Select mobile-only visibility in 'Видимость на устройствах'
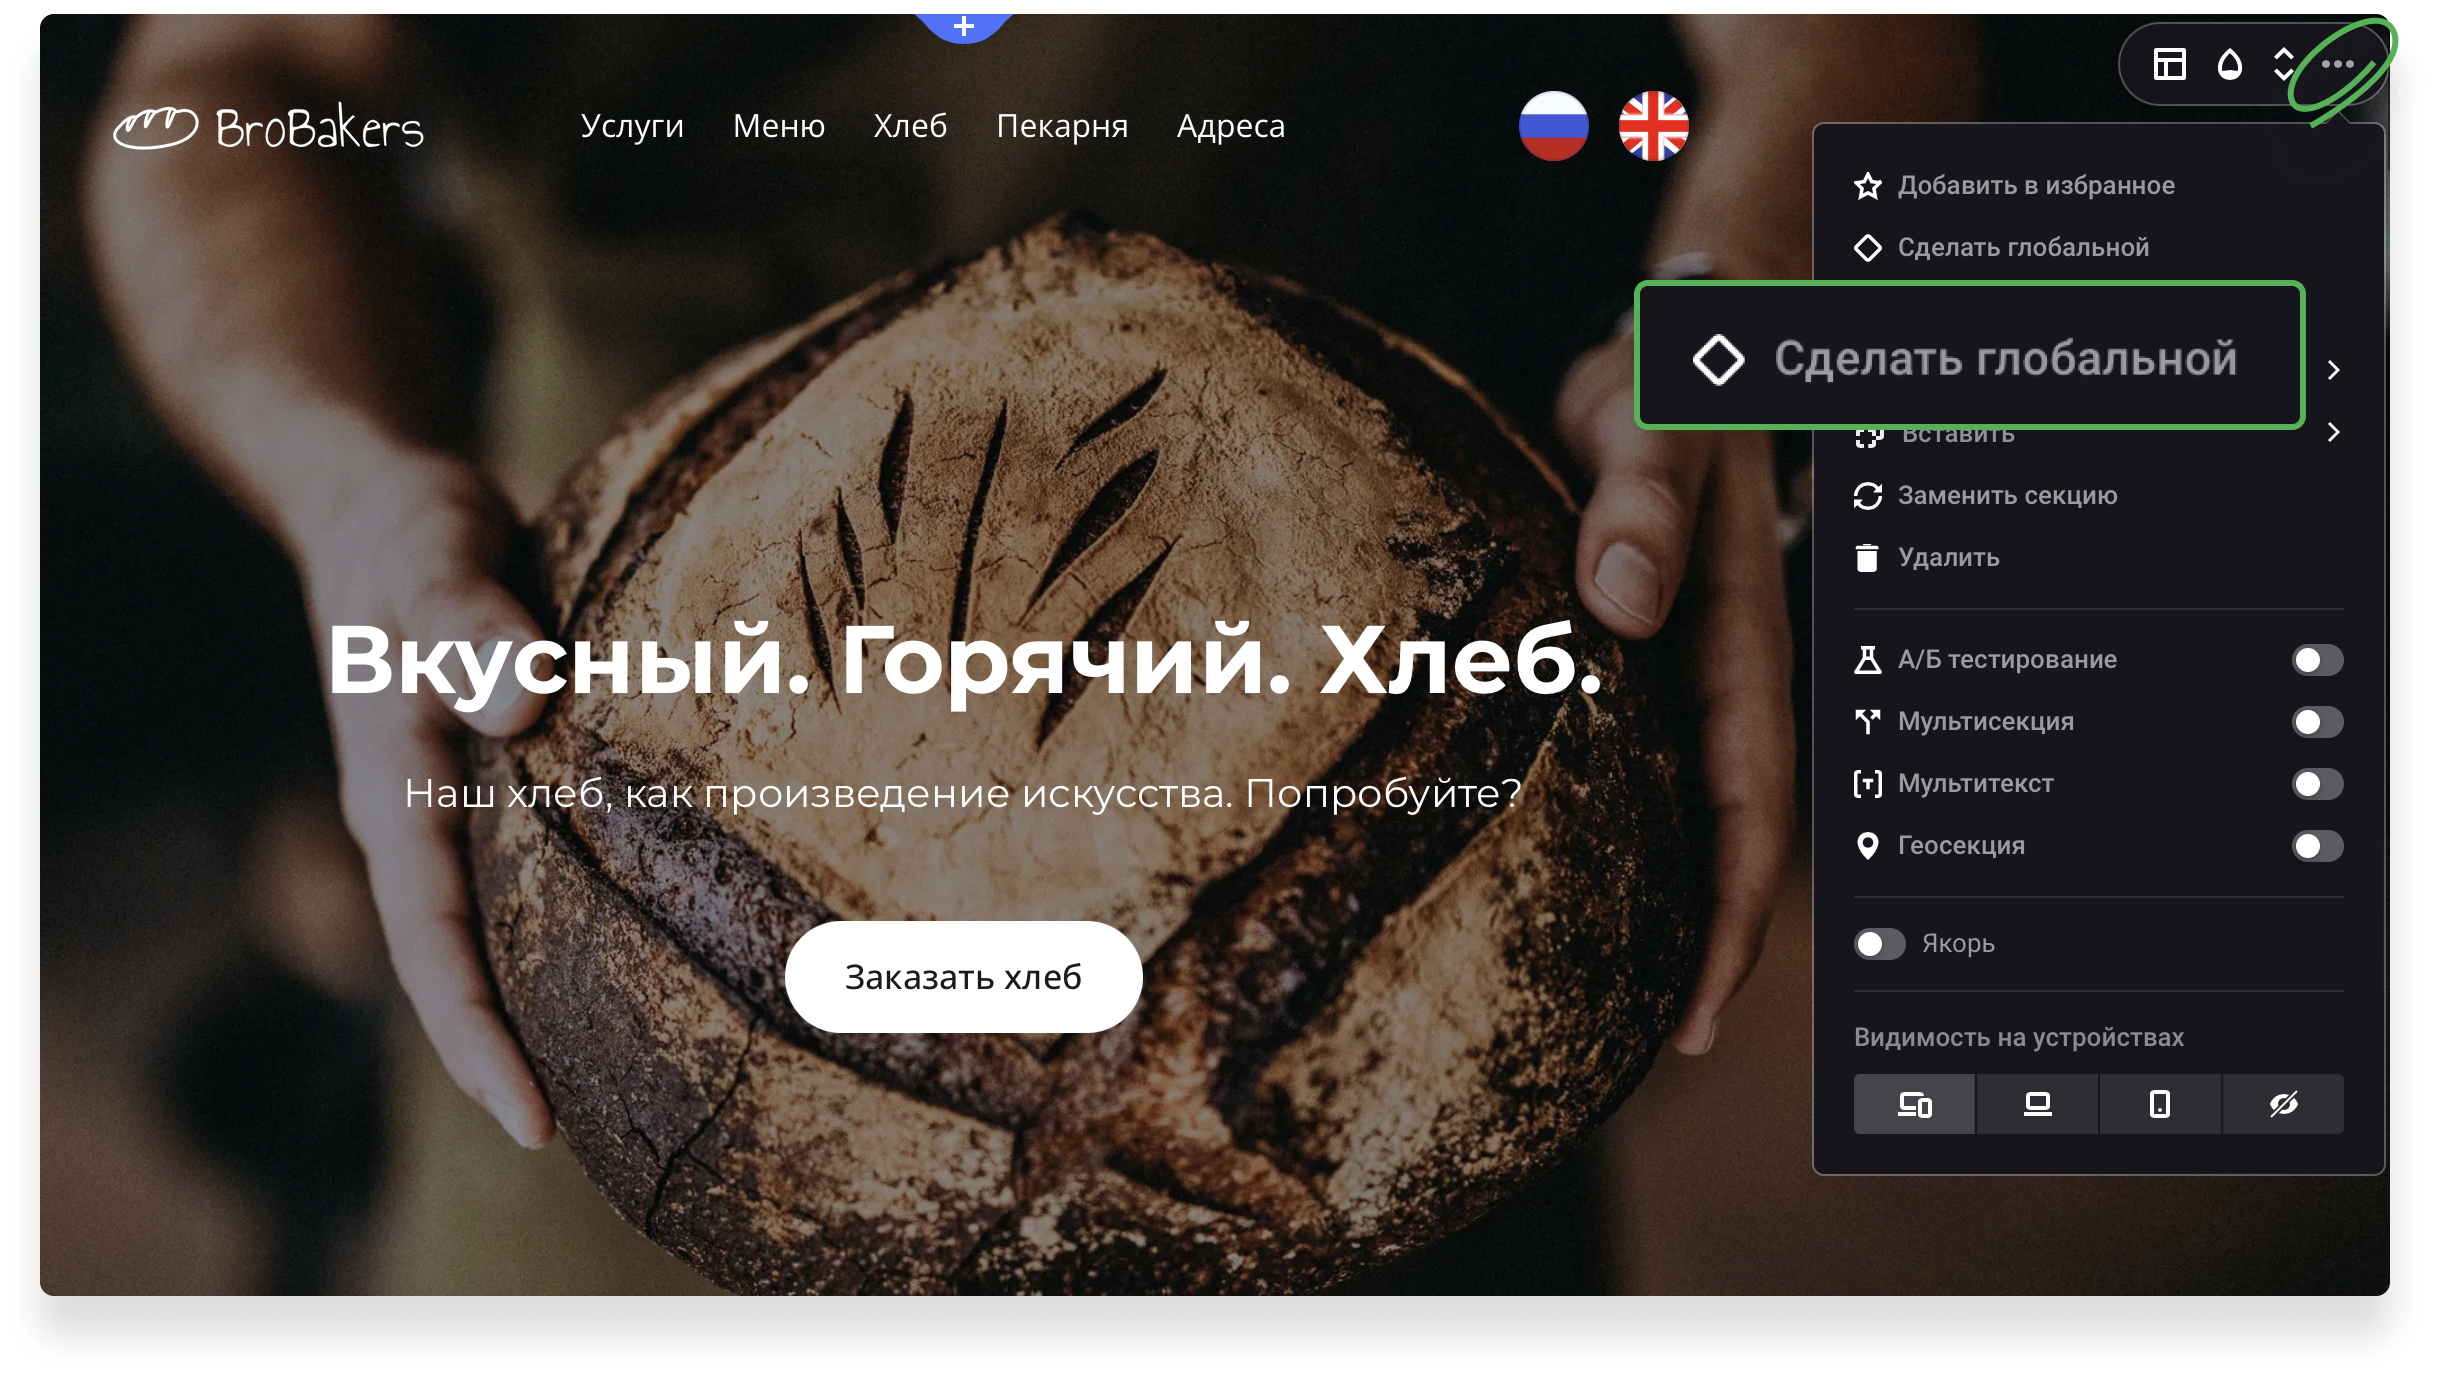Image resolution: width=2439 pixels, height=1376 pixels. click(x=2161, y=1104)
